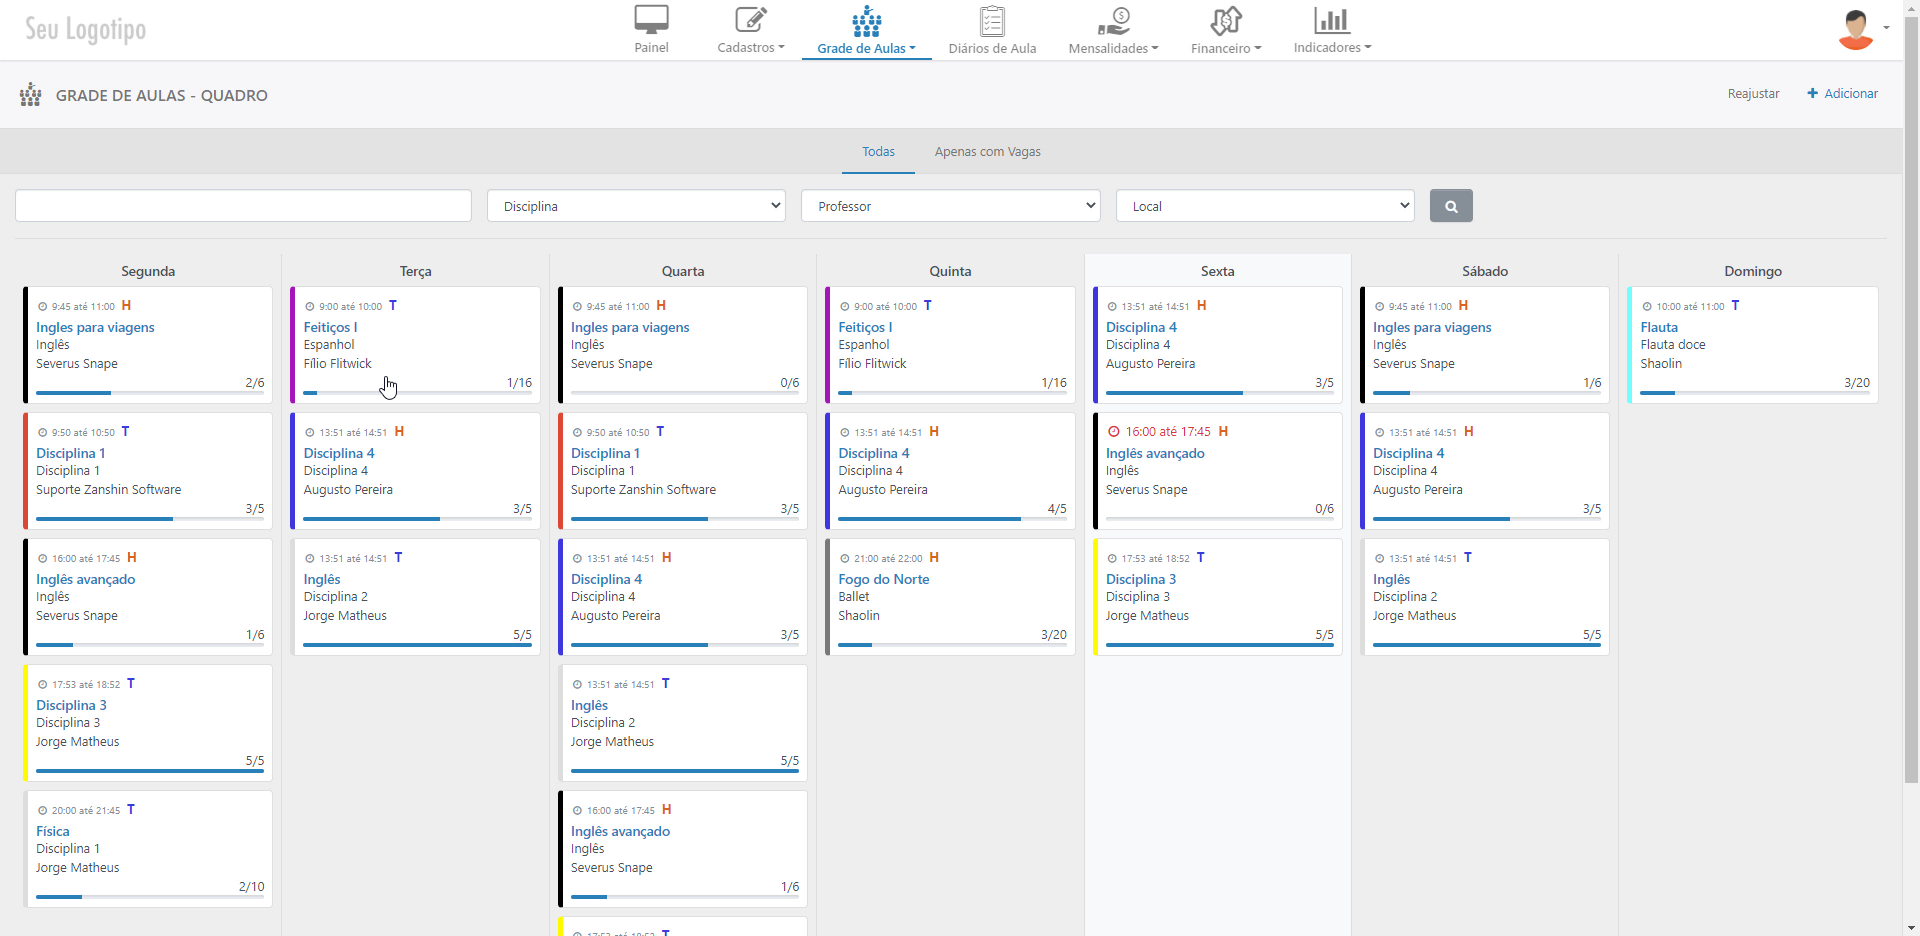The image size is (1920, 936).
Task: Click the plus icon beside Adicionar
Action: pos(1812,94)
